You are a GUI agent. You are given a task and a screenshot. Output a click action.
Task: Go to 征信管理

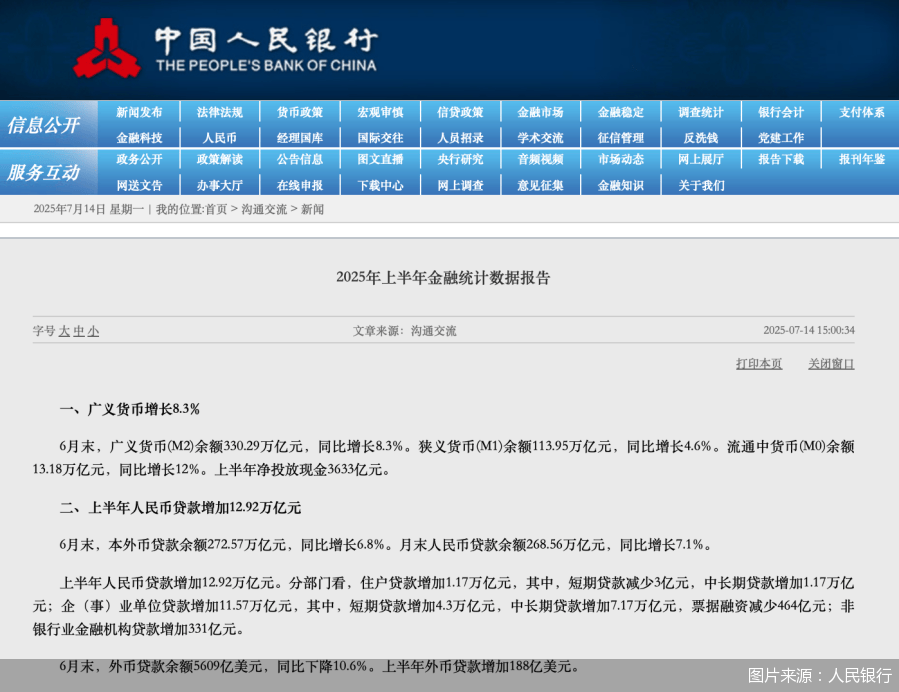point(621,138)
